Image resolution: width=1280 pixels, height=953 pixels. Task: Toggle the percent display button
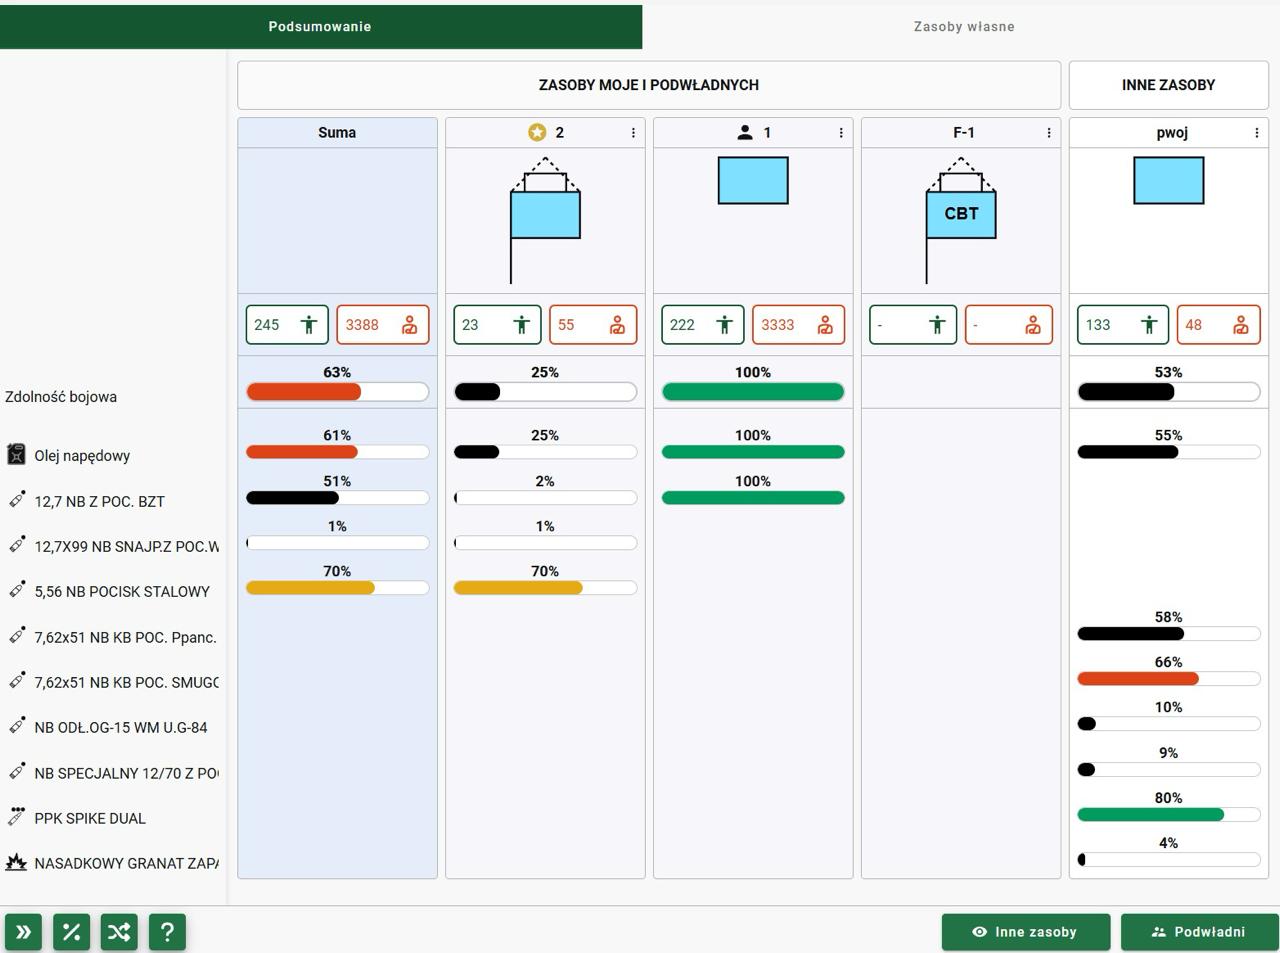coord(71,932)
